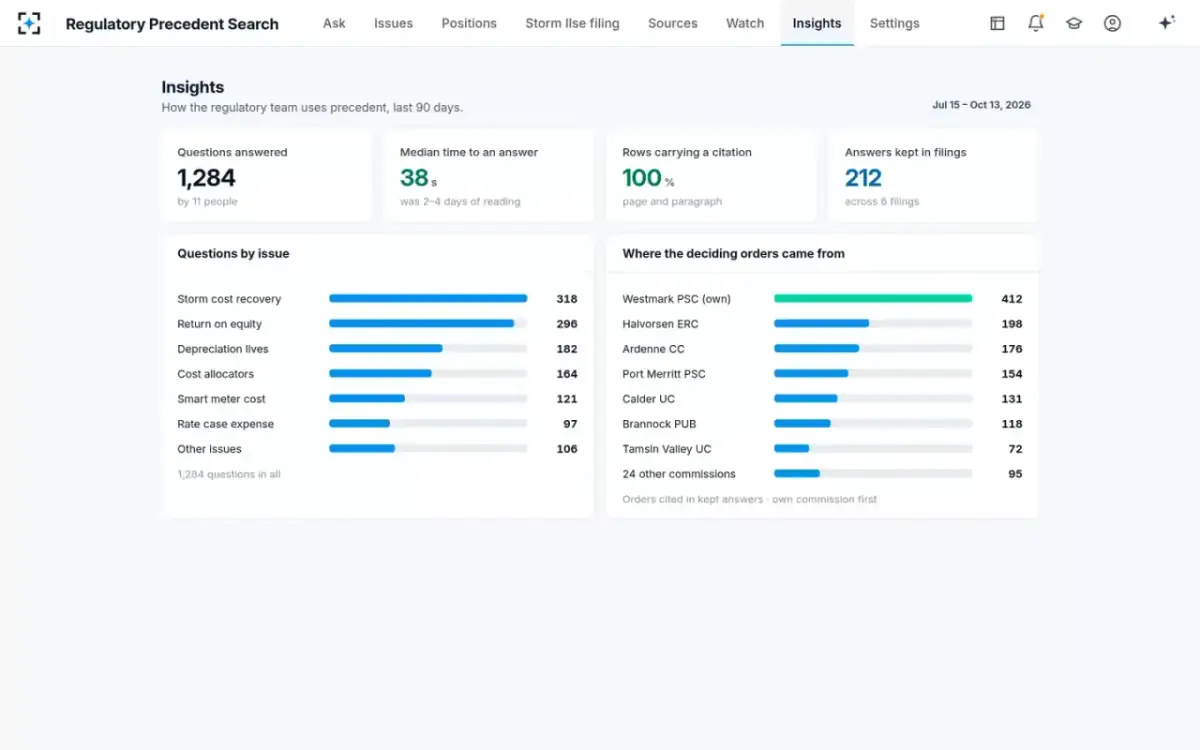Click the Other issues label
Screen dimensions: 1200x750
click(210, 449)
